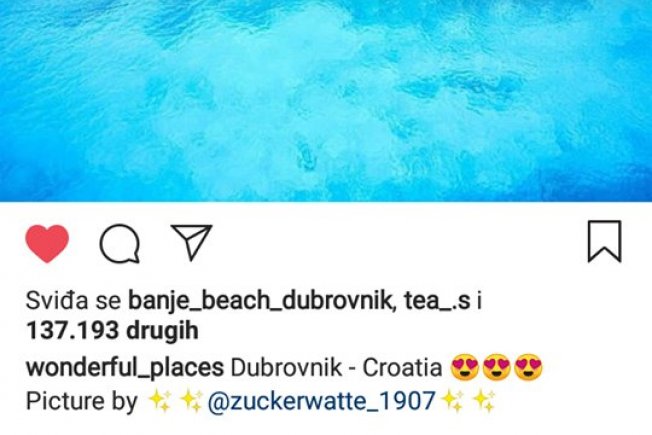Click first sparkles emoji after Picture by
The height and width of the screenshot is (435, 652).
(x=160, y=401)
